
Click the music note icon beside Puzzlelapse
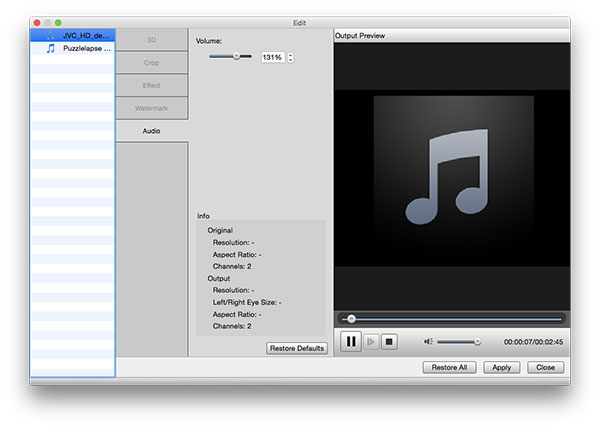51,49
